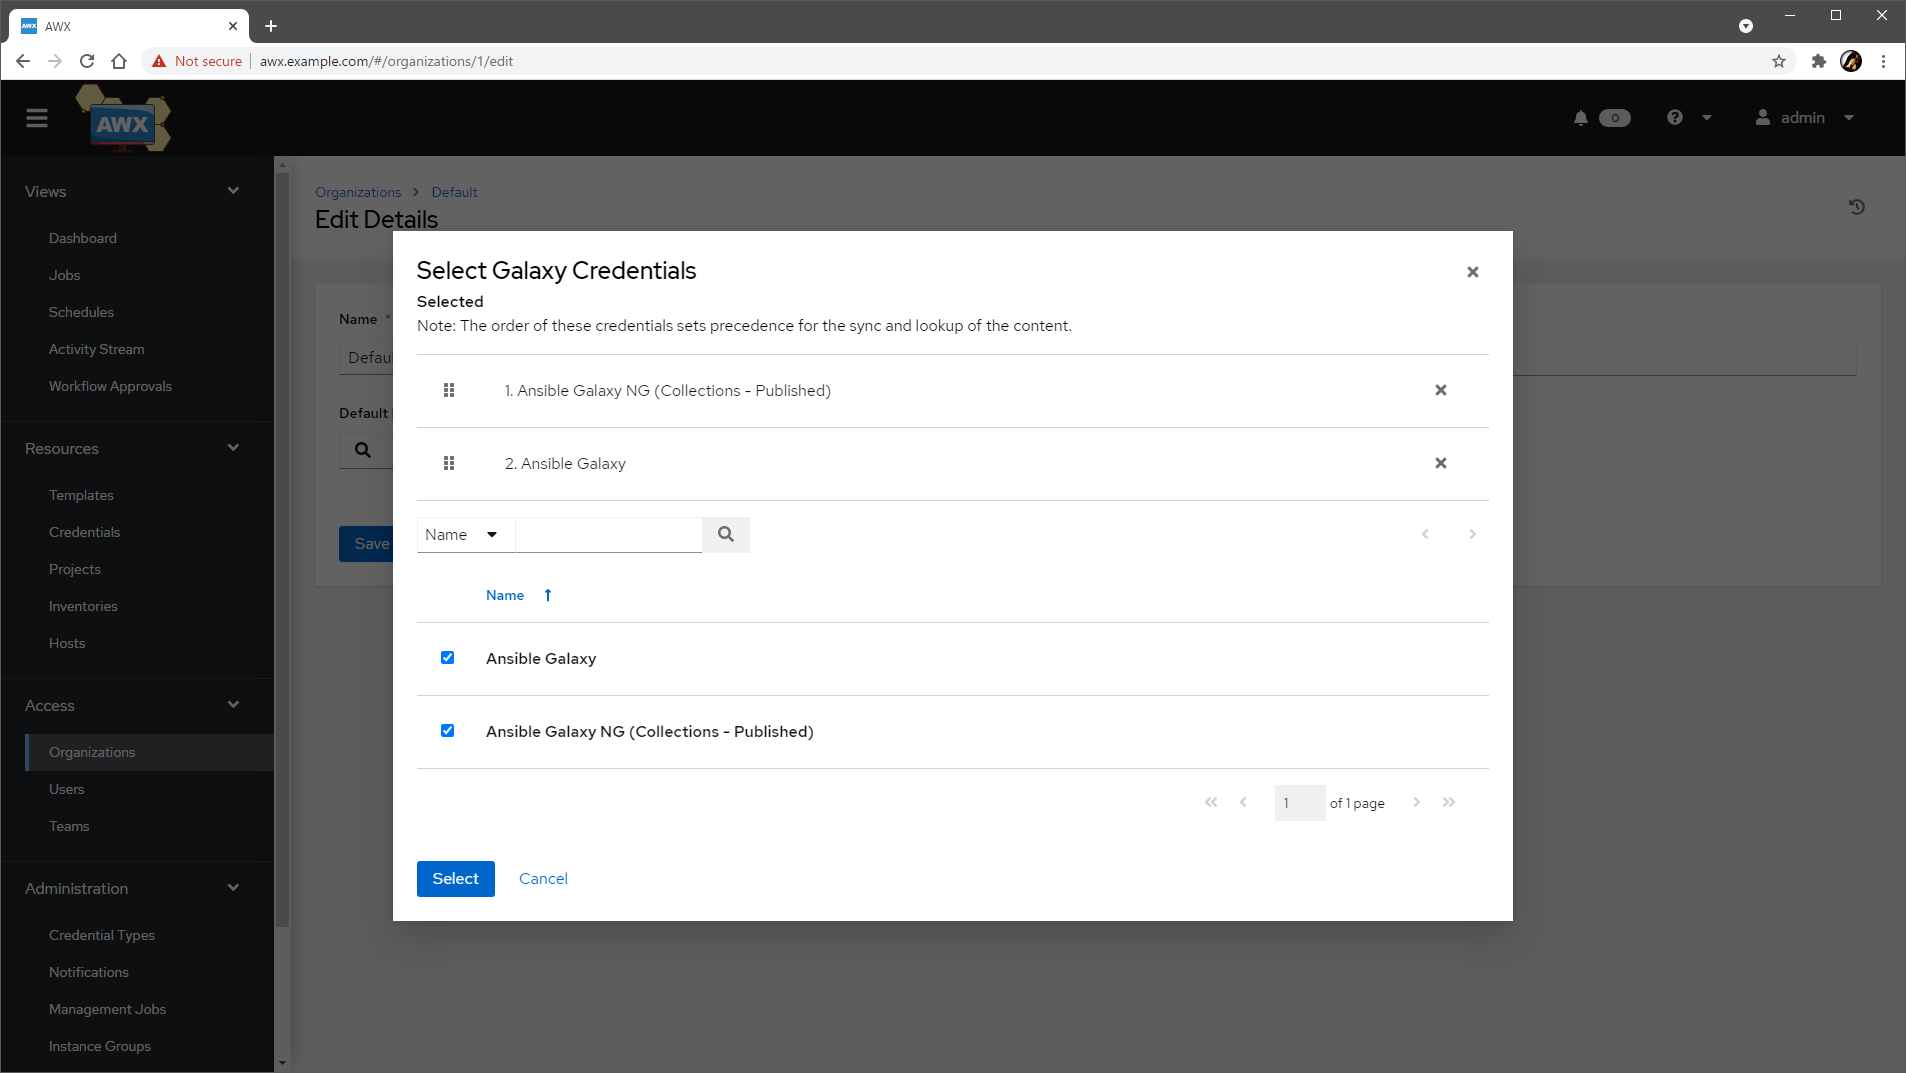Open the notifications bell icon

coord(1581,118)
